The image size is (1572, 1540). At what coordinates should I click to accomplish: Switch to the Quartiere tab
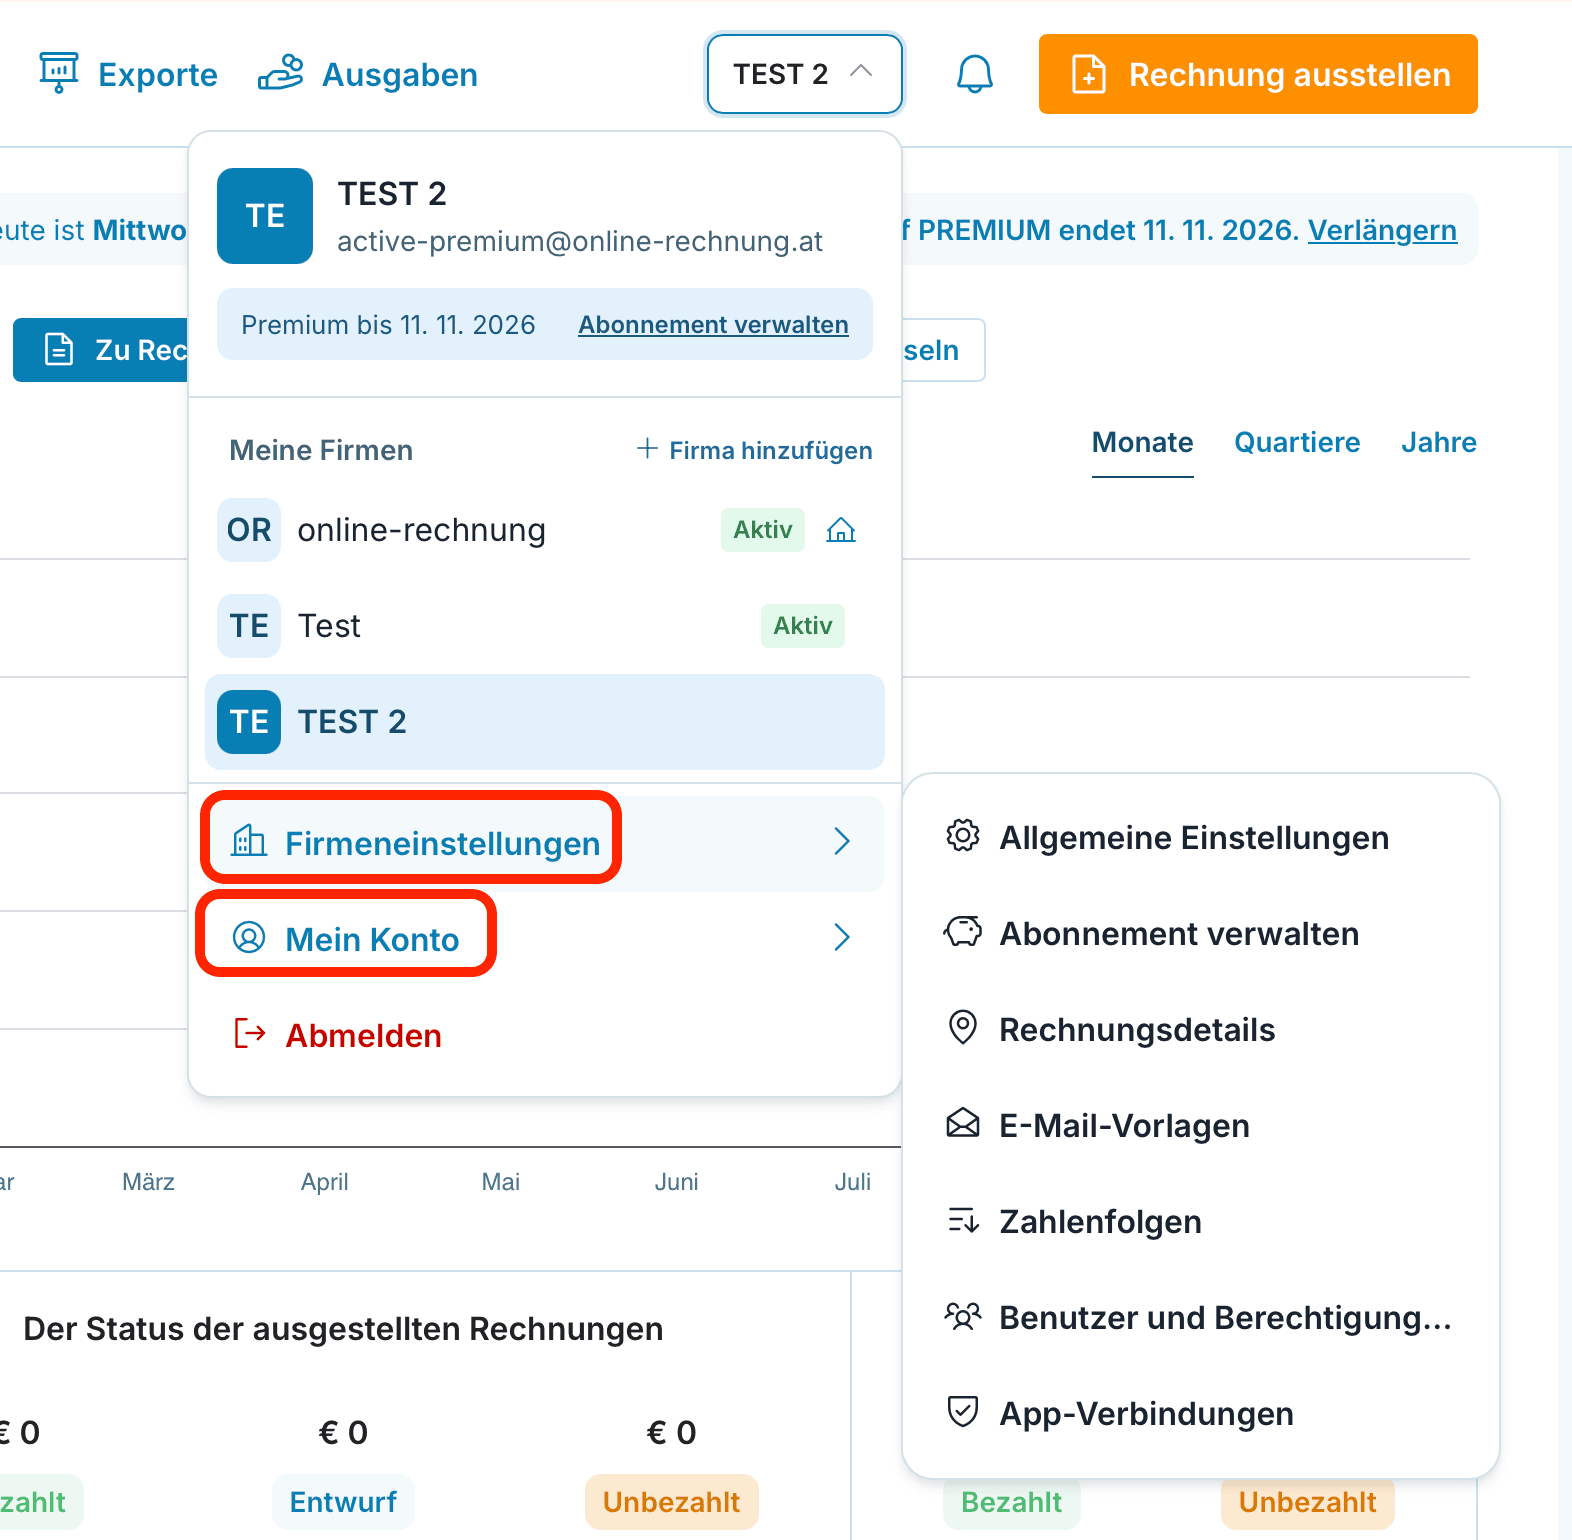[x=1297, y=443]
